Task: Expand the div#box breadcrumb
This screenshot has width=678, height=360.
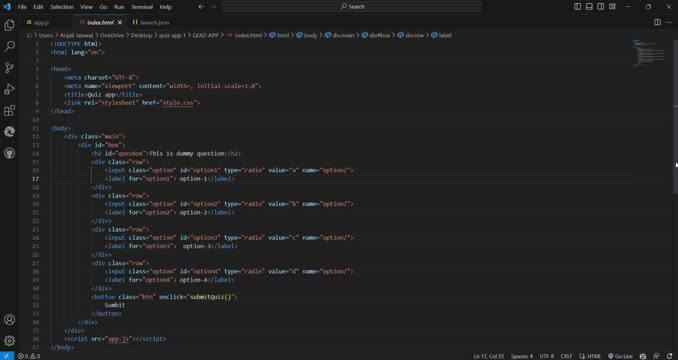Action: point(376,35)
